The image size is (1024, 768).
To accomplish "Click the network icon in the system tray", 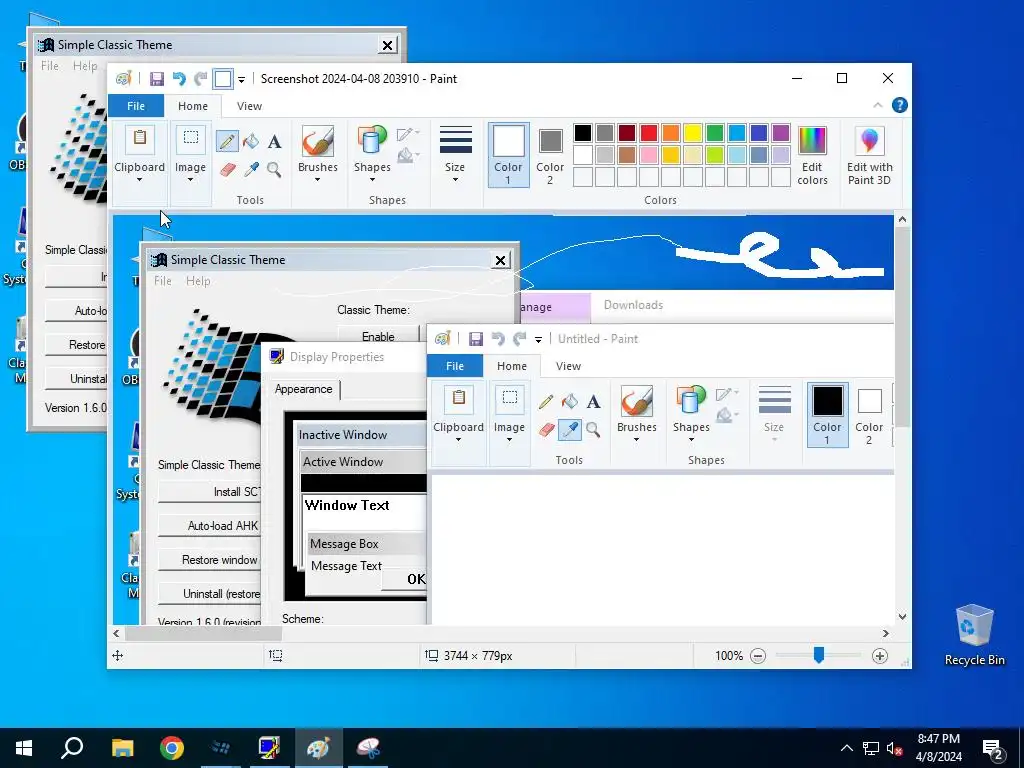I will point(871,748).
